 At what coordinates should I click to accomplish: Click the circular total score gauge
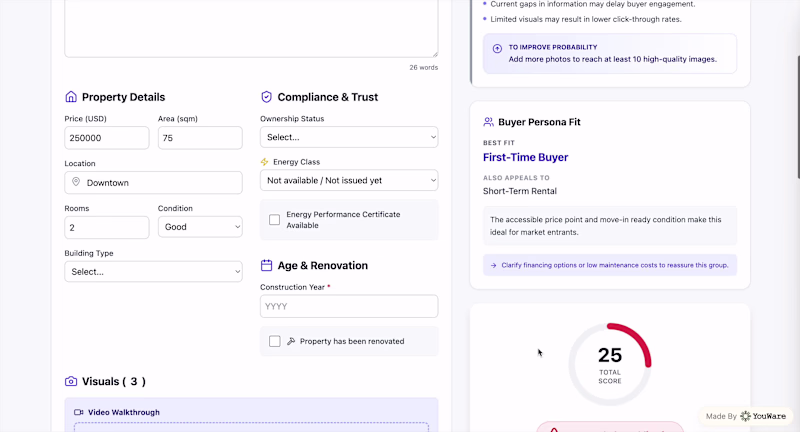610,364
